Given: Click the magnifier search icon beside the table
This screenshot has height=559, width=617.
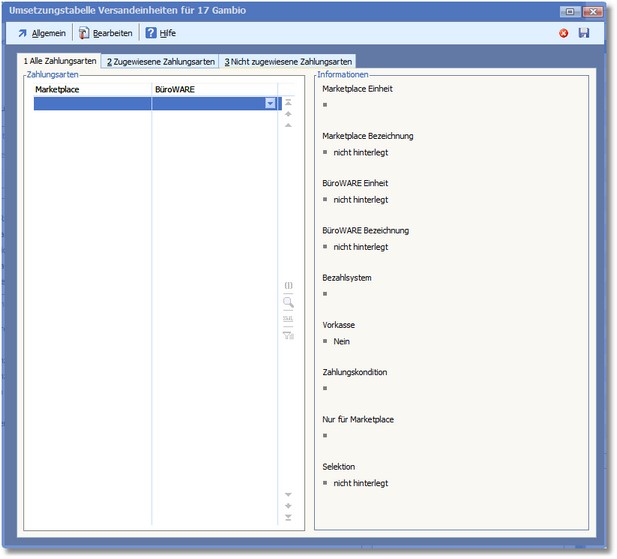Looking at the screenshot, I should 288,301.
